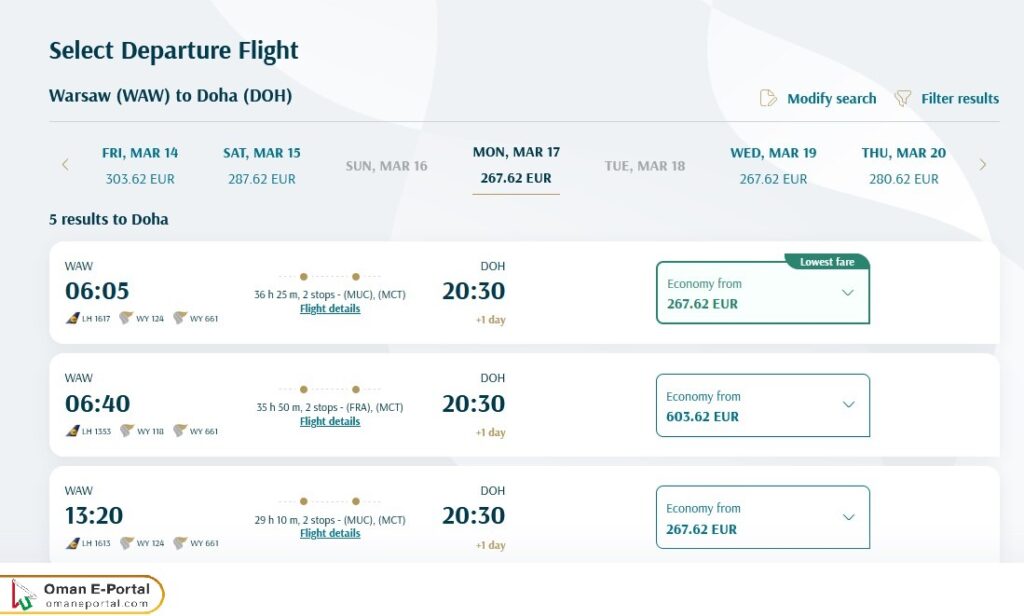The image size is (1024, 616).
Task: Expand the 603.62 EUR Economy fare dropdown
Action: pos(847,405)
